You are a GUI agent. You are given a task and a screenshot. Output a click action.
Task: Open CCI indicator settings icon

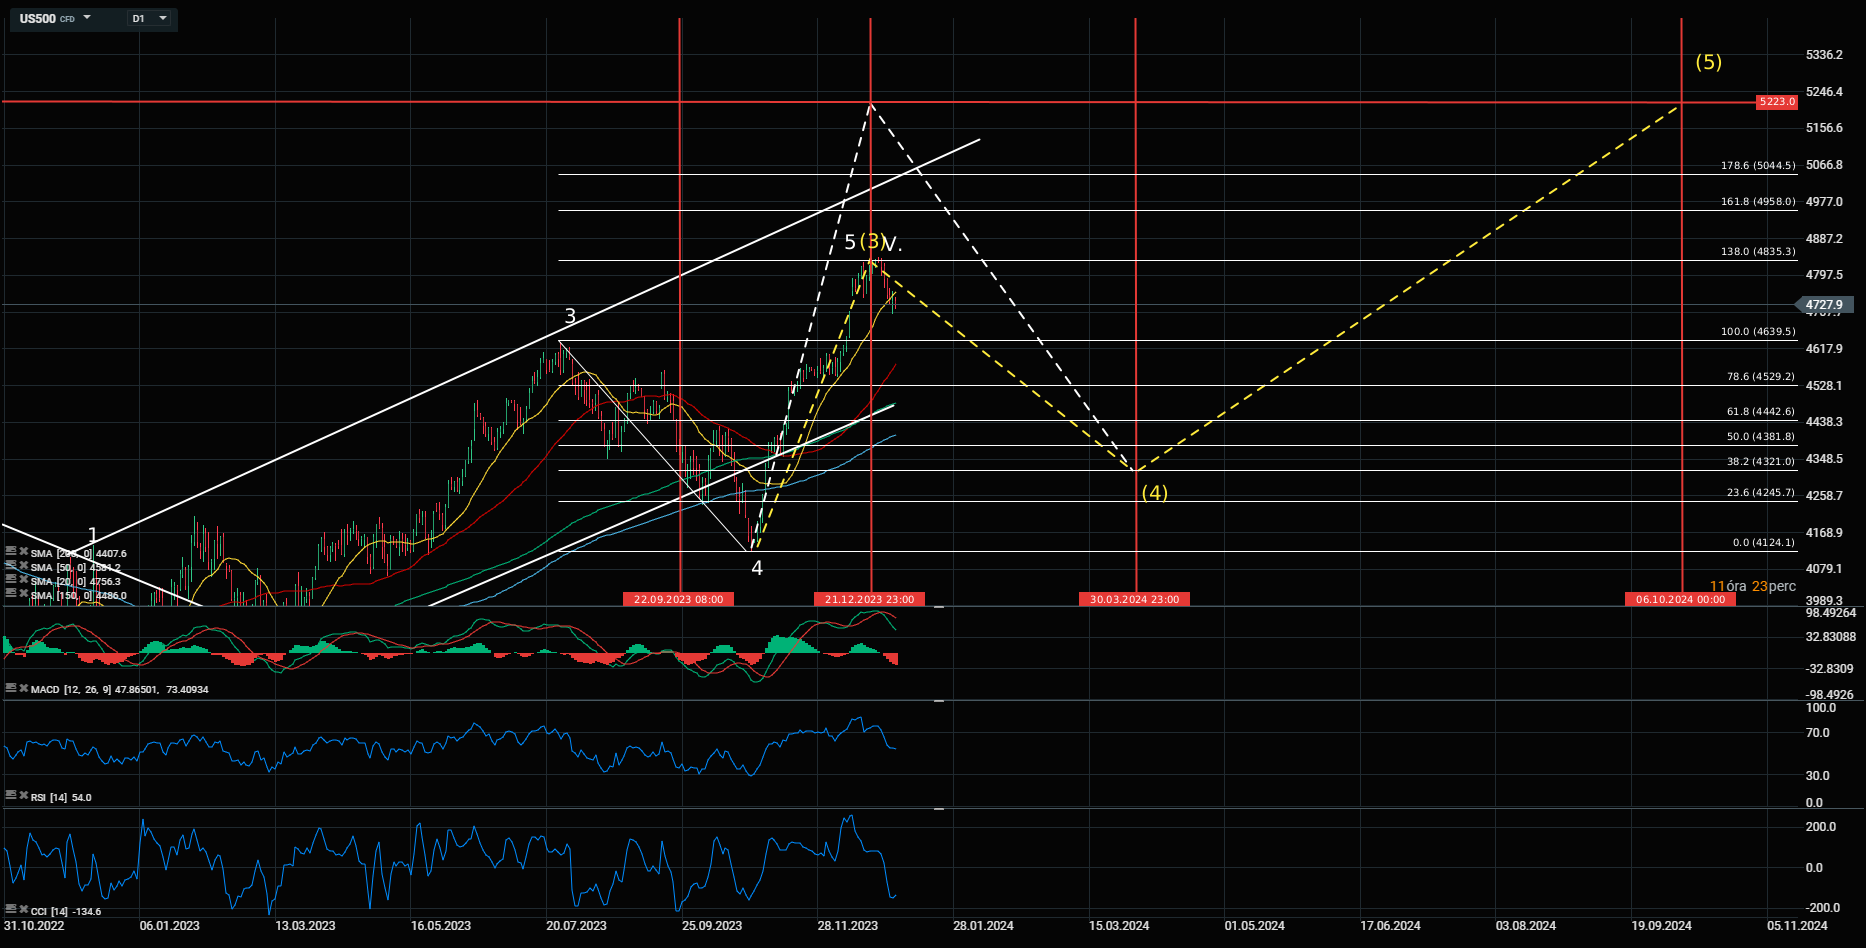[10, 910]
